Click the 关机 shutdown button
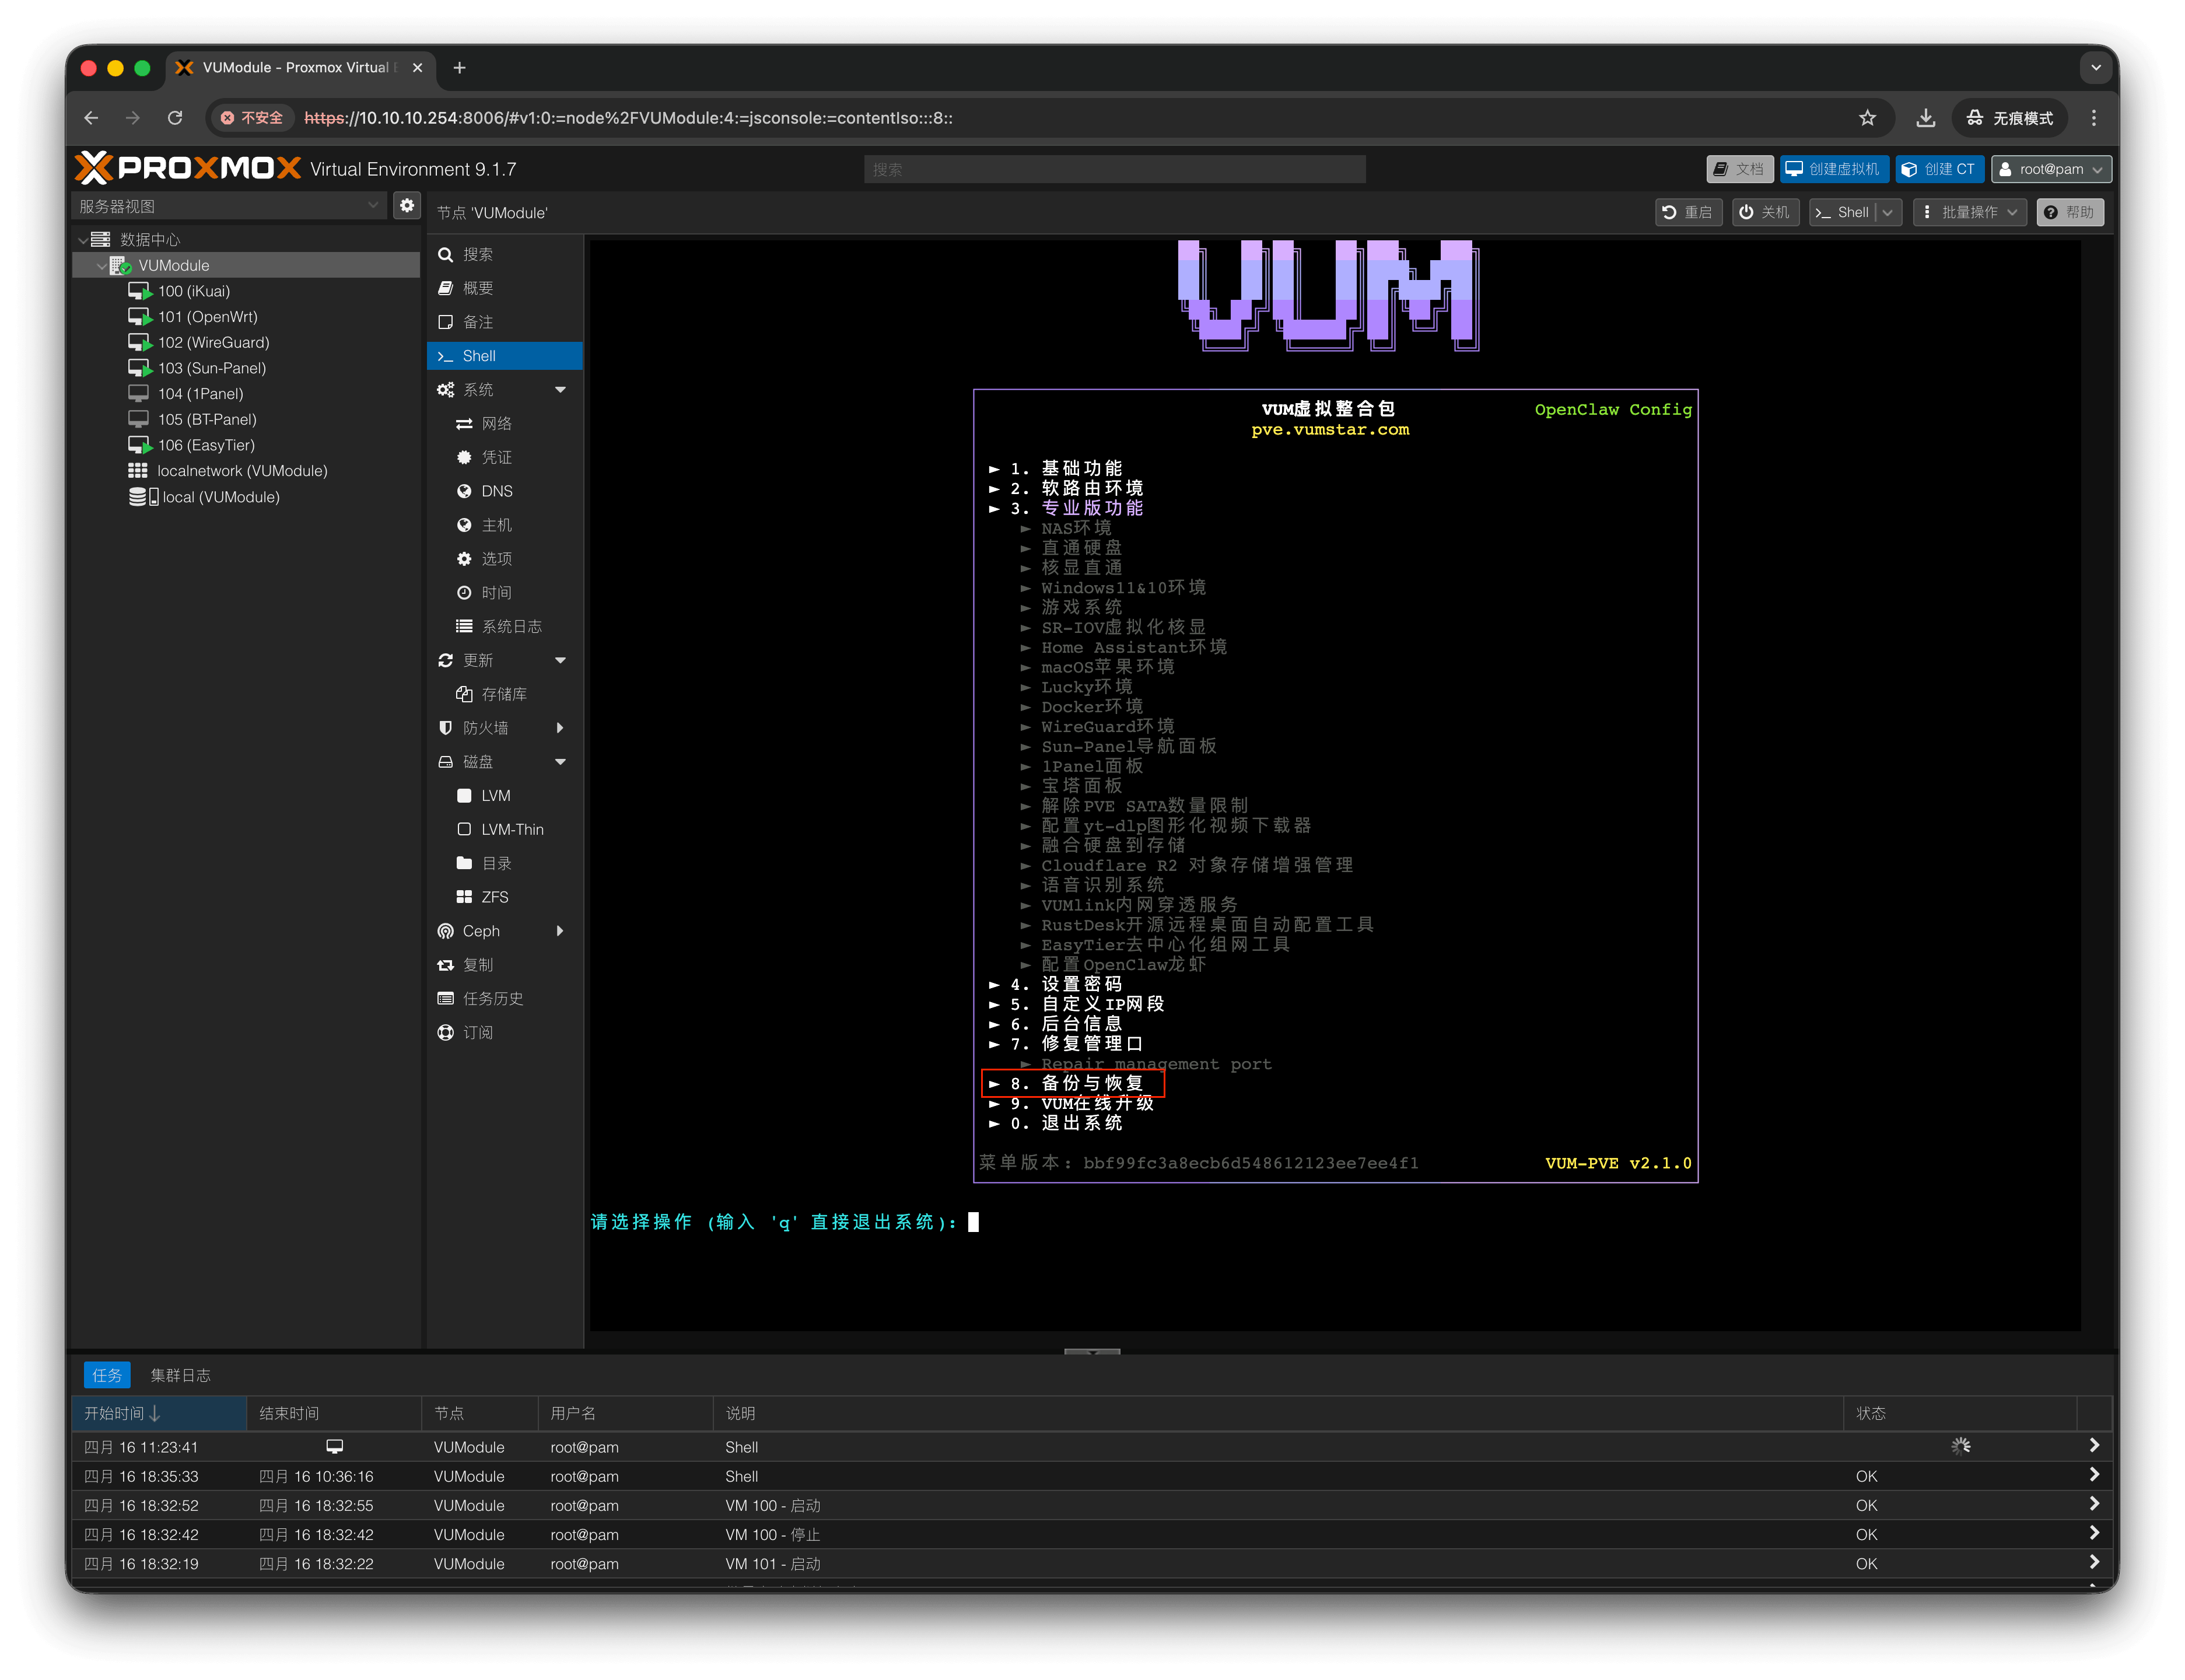Viewport: 2185px width, 1680px height. pos(1765,212)
